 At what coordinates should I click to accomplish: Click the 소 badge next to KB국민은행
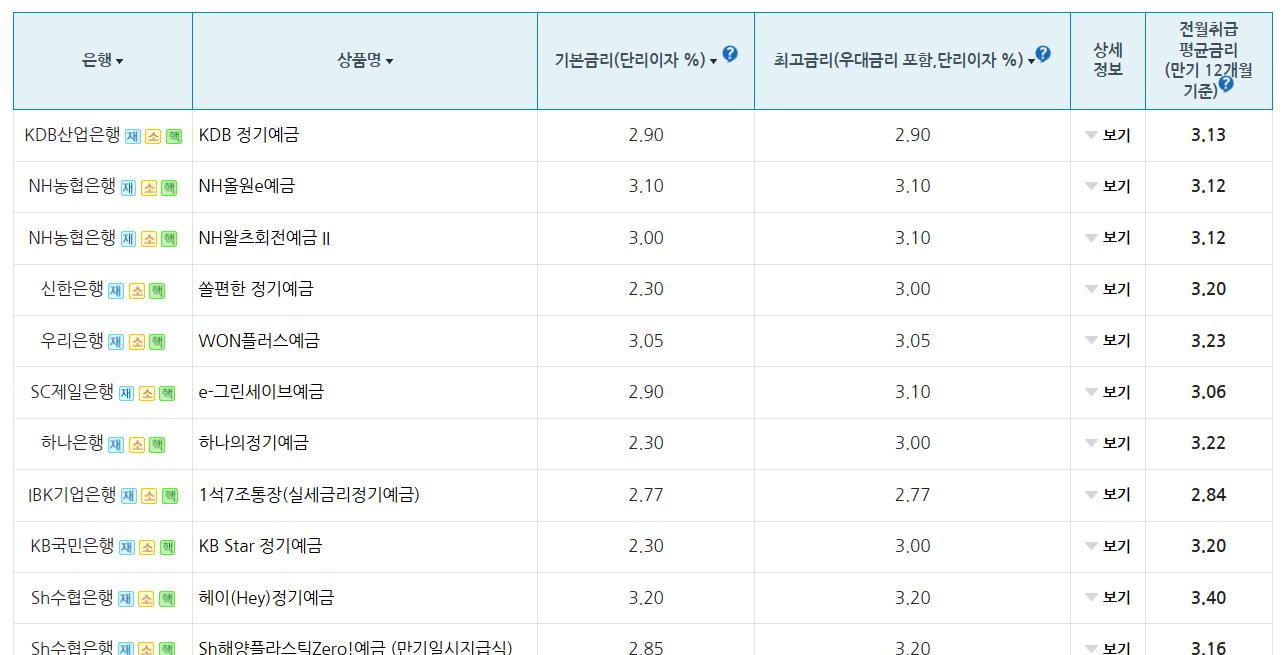point(147,548)
